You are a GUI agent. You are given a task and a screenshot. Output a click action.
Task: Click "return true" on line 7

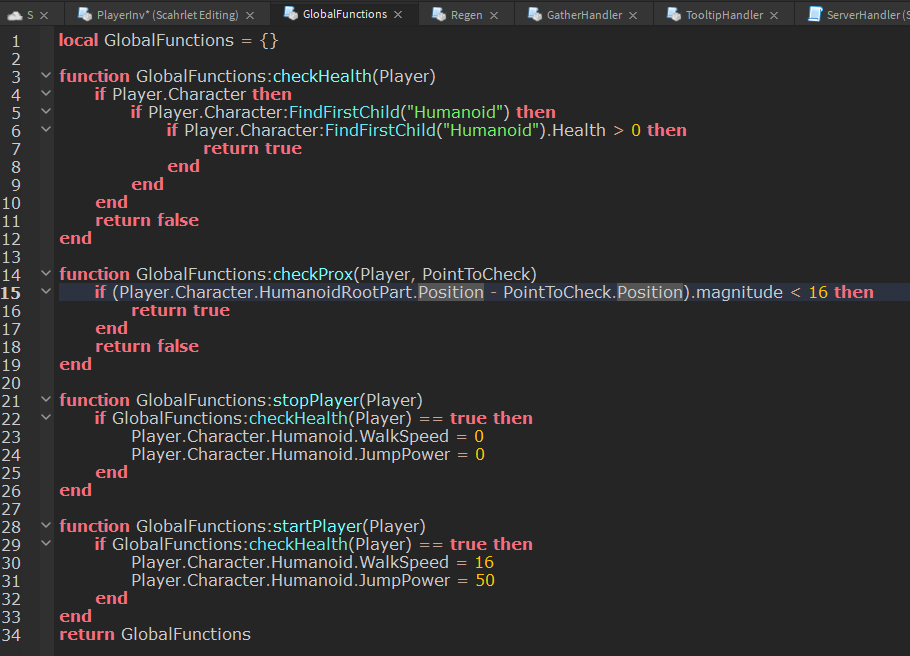[x=252, y=148]
